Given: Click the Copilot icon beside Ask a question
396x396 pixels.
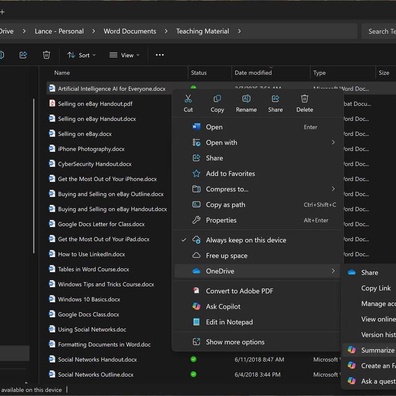Looking at the screenshot, I should (x=352, y=381).
